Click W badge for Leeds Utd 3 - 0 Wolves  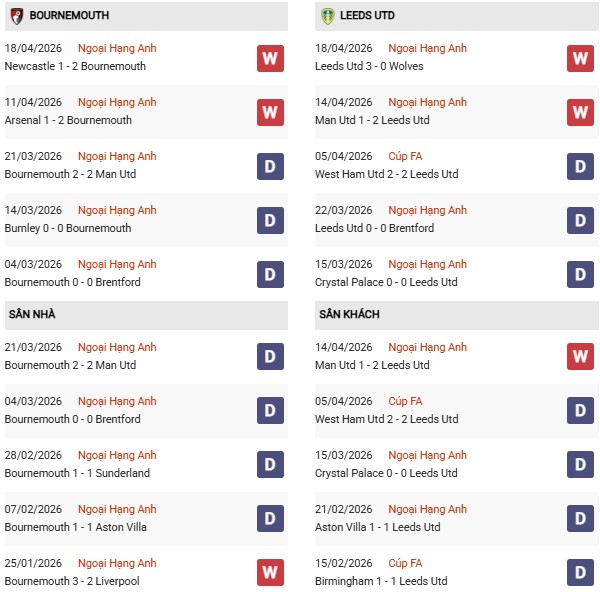[x=581, y=58]
